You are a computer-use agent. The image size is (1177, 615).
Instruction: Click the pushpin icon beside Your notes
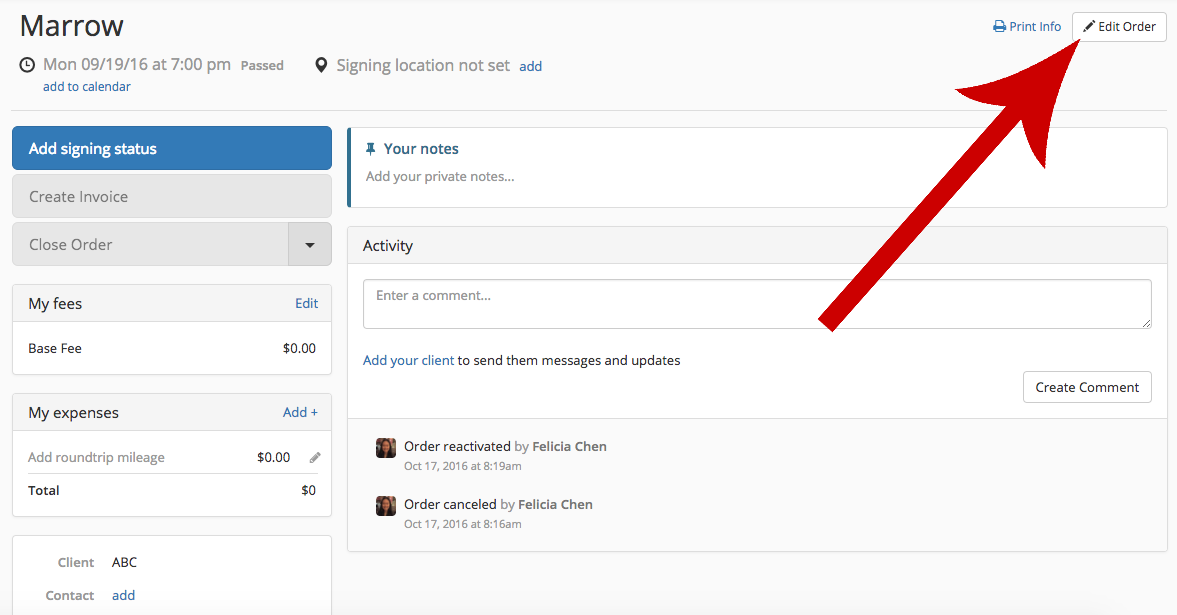[x=370, y=149]
